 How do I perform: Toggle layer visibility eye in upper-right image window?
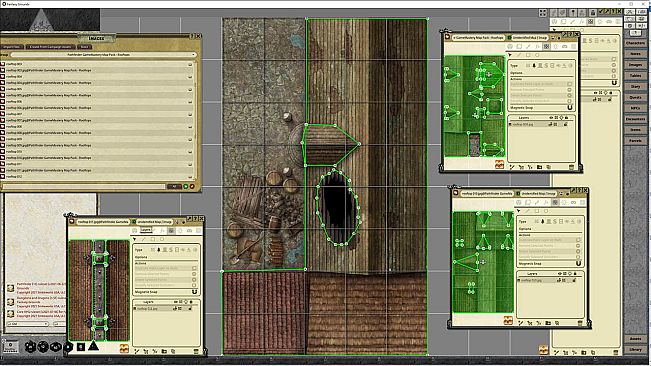coord(551,118)
